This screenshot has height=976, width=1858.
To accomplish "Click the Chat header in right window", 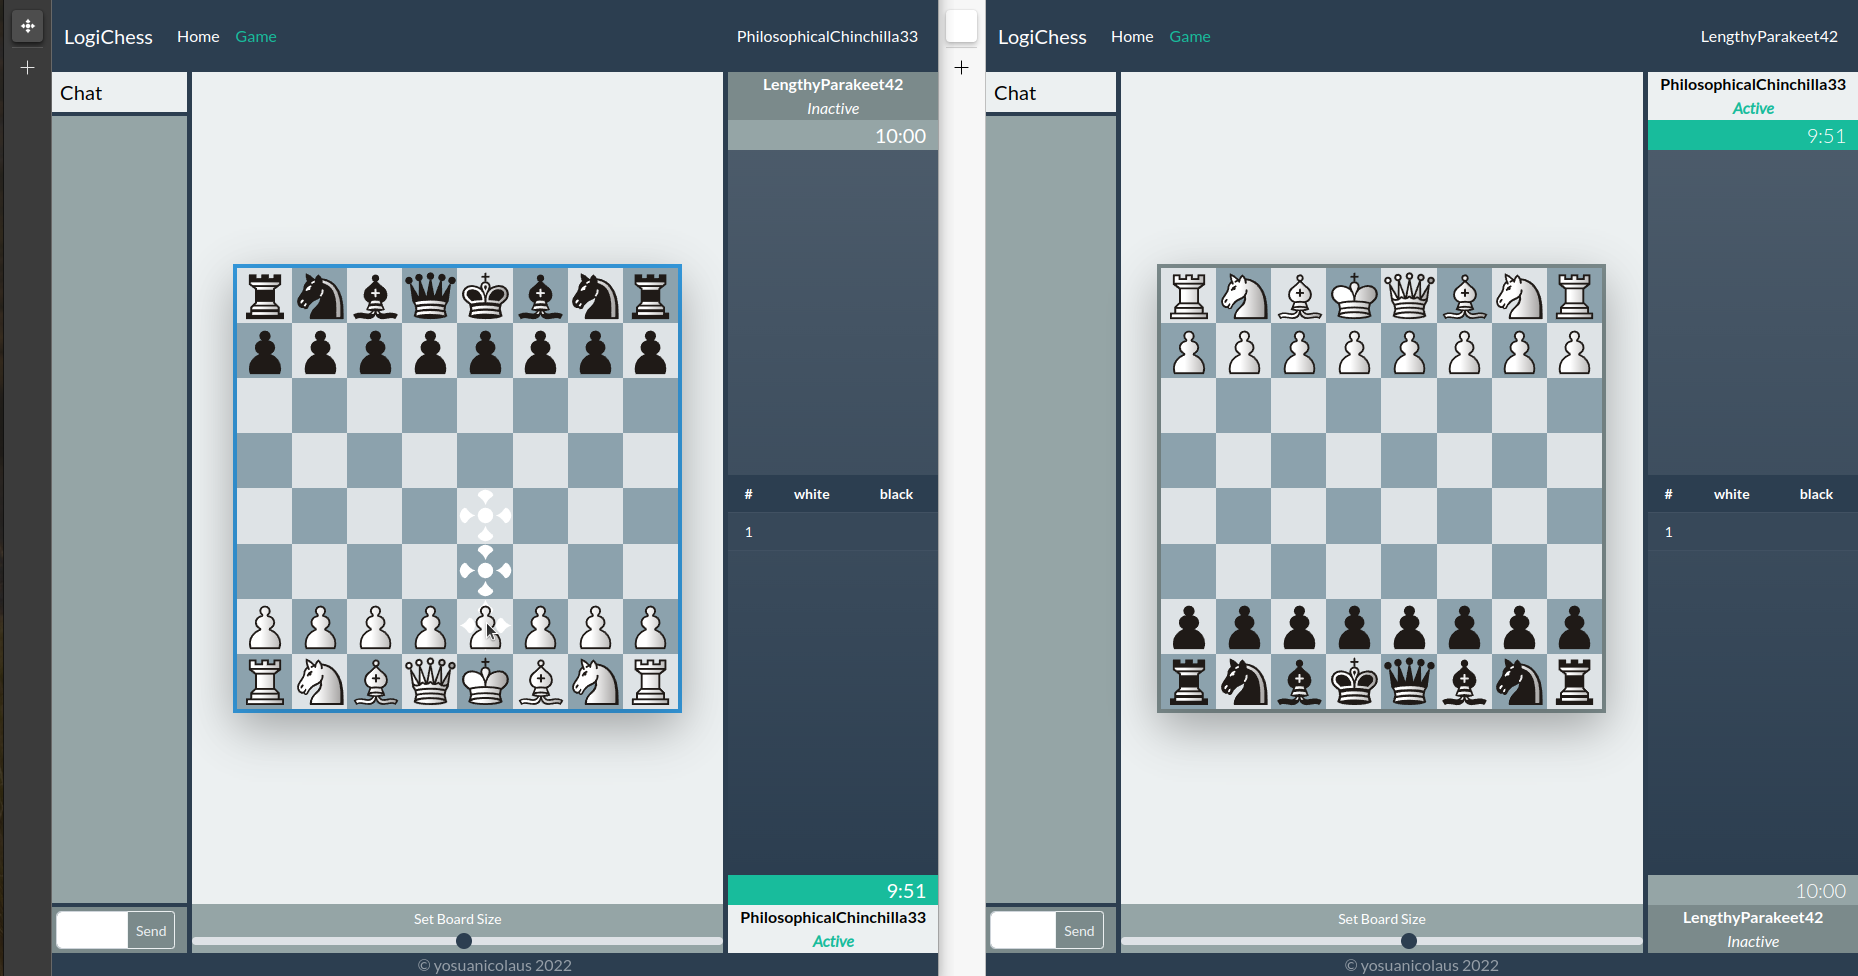I will click(x=1051, y=93).
